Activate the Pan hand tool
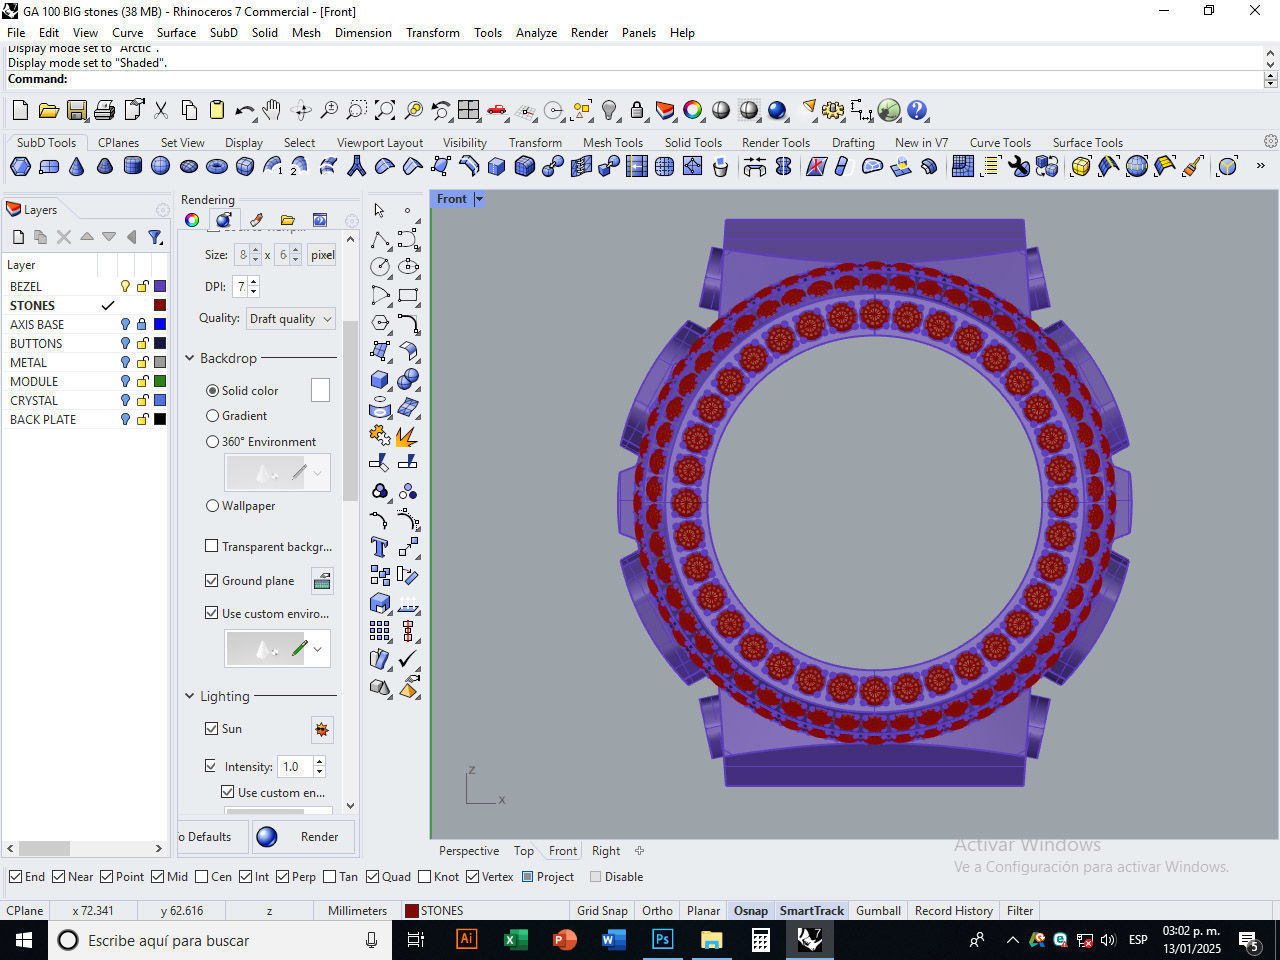1280x960 pixels. point(272,110)
